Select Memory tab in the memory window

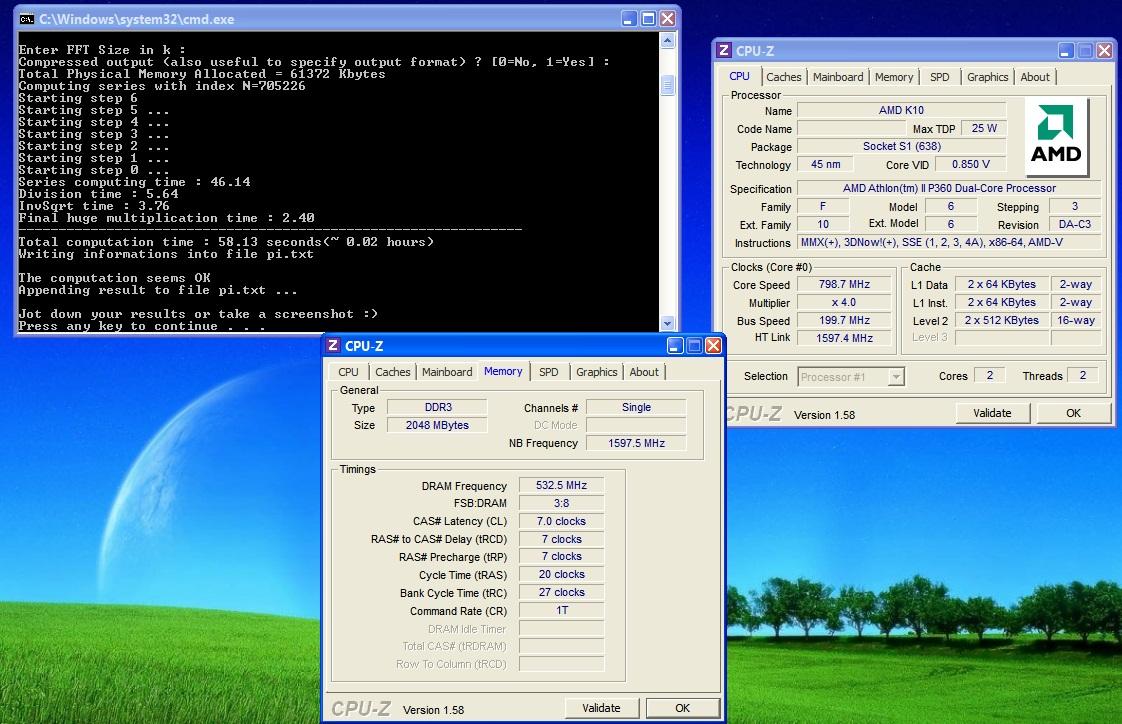click(503, 371)
